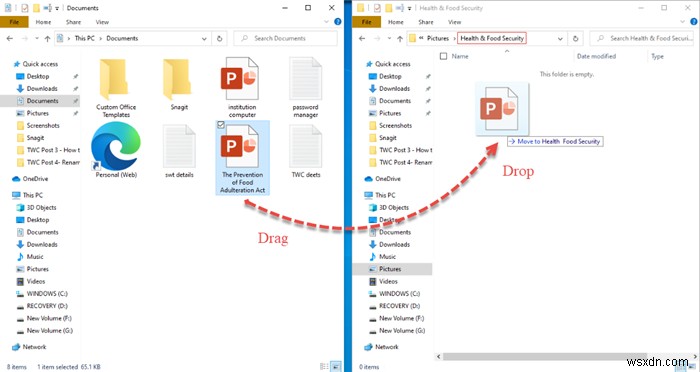Image resolution: width=700 pixels, height=372 pixels.
Task: Open help in Documents window ribbon
Action: 338,21
